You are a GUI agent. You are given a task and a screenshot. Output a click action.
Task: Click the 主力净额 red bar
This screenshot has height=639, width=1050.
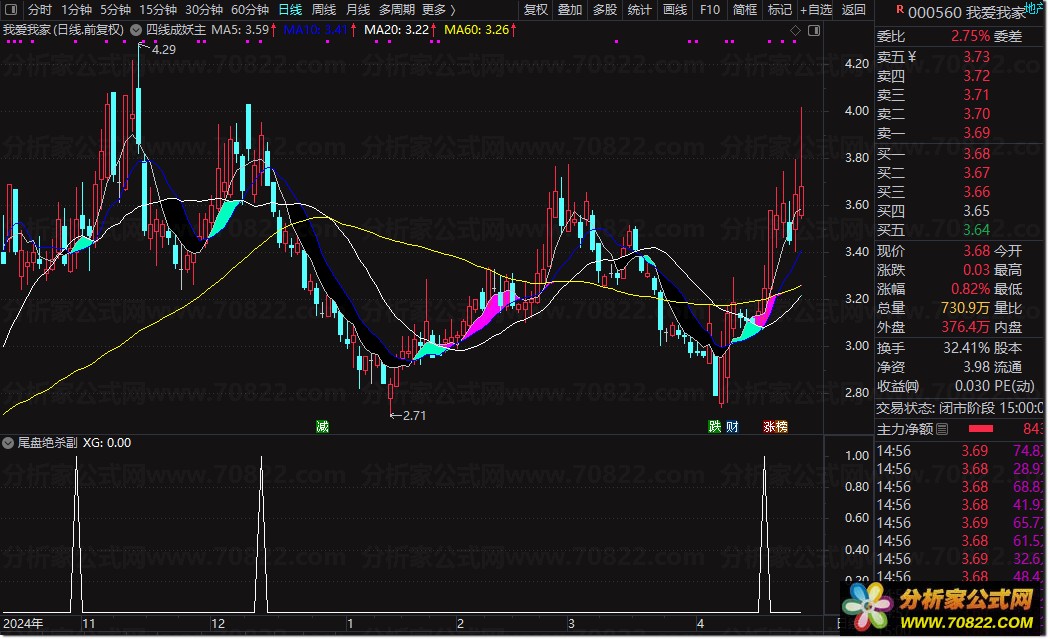(x=981, y=429)
